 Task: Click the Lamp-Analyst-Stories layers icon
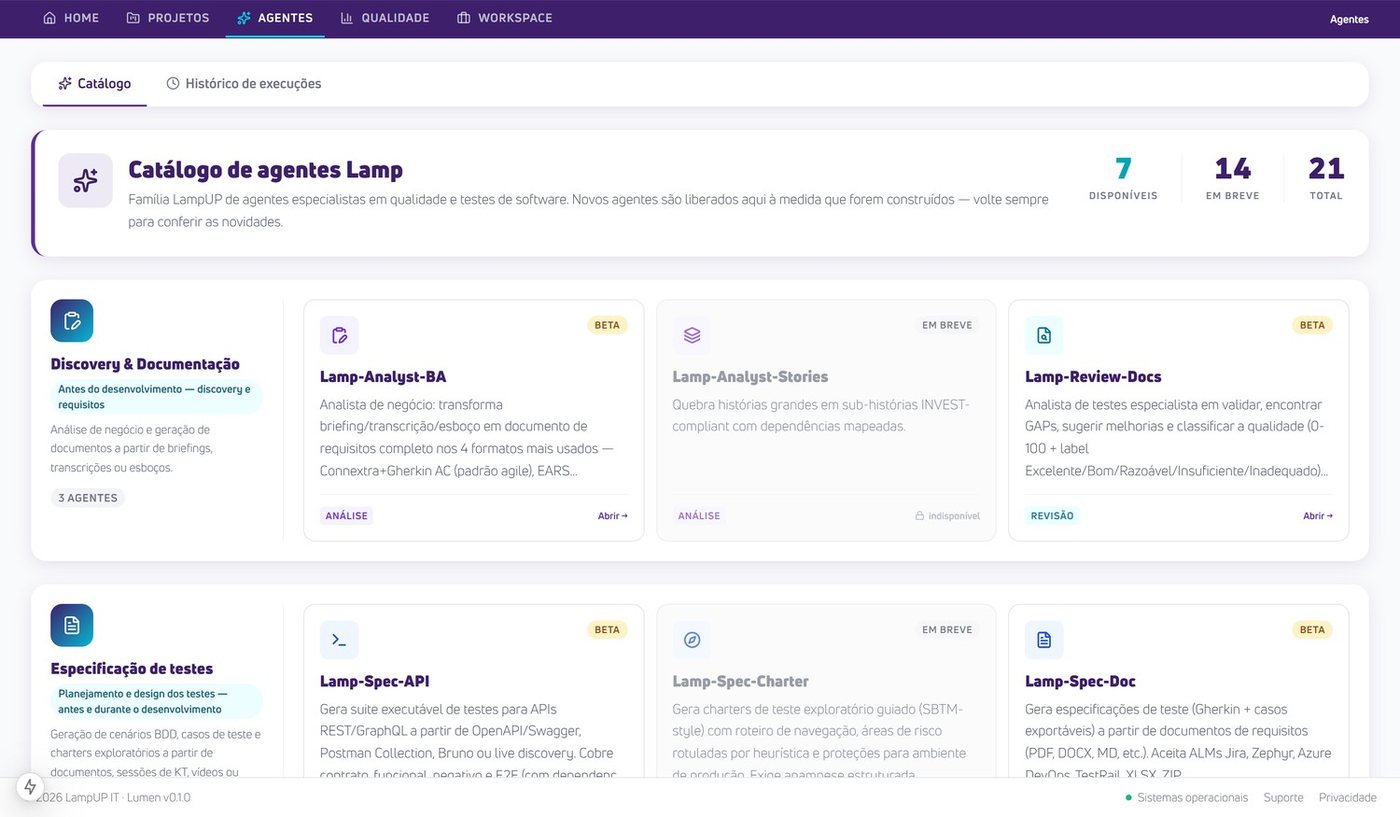point(692,335)
